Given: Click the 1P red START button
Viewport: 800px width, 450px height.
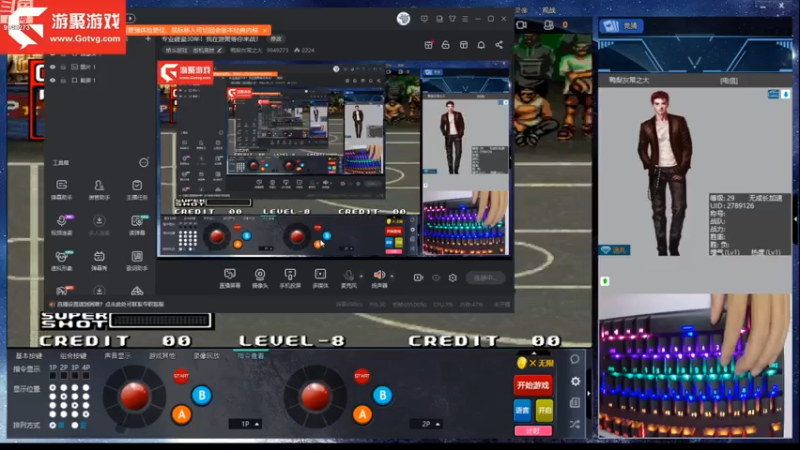Looking at the screenshot, I should (x=181, y=376).
